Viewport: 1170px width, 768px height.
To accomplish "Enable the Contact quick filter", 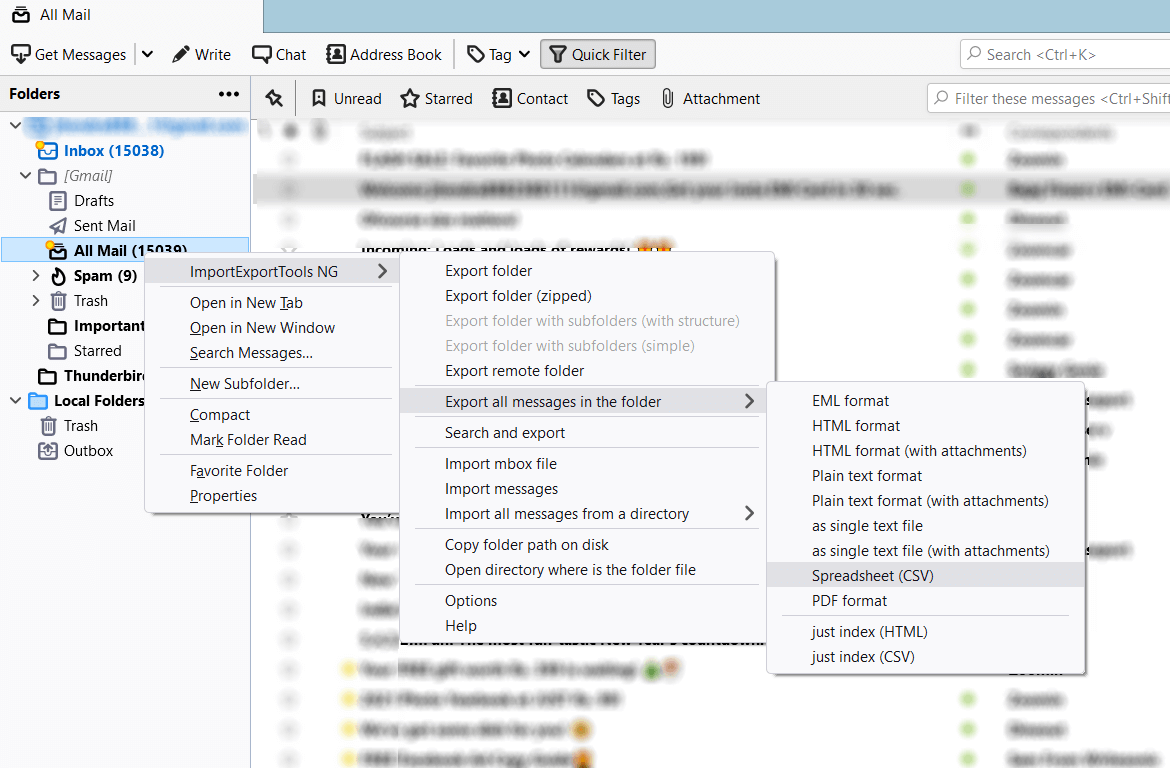I will pos(530,97).
